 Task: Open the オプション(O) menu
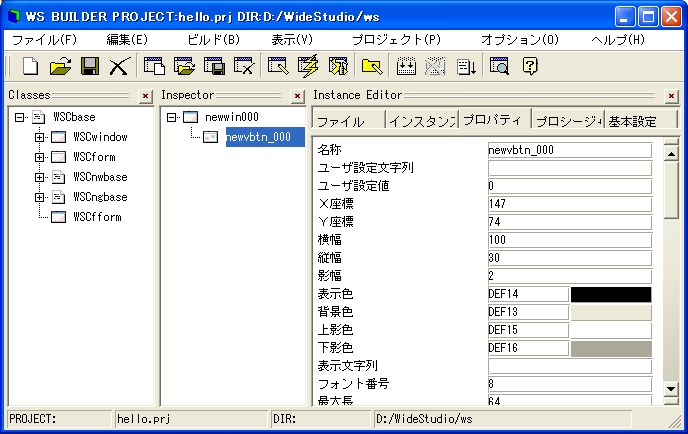(520, 40)
